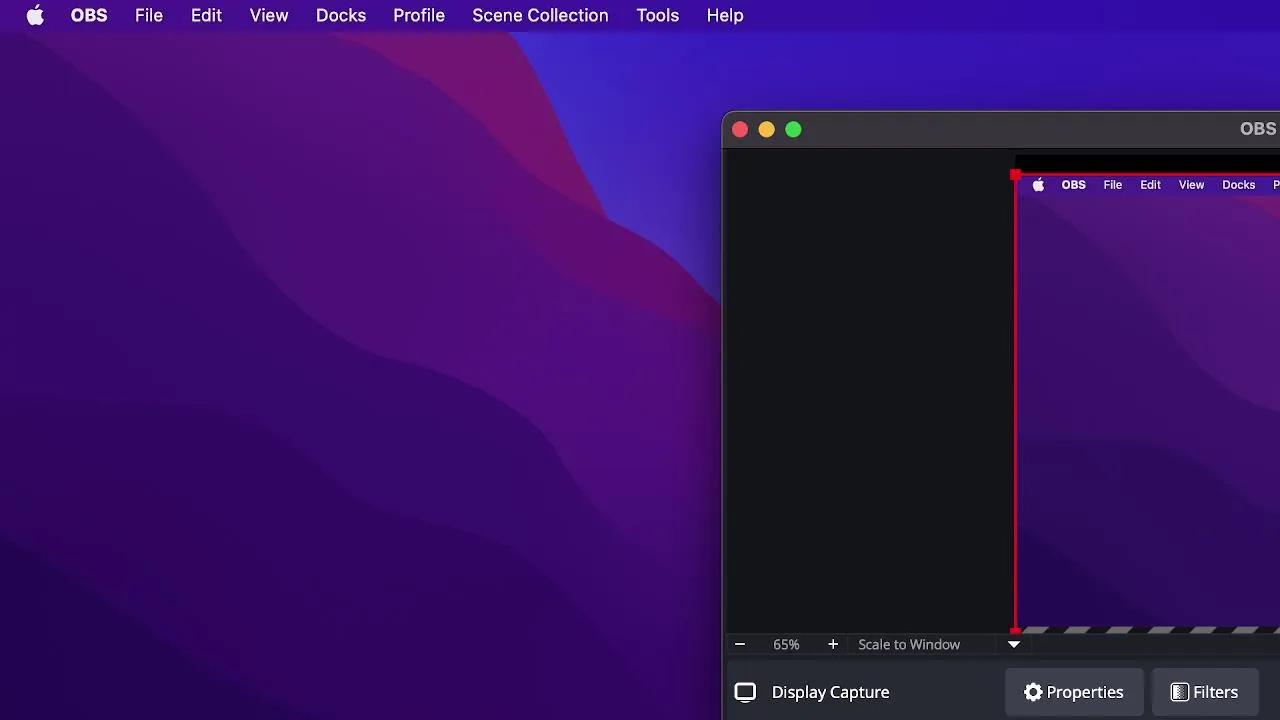Open the Edit menu
1280x720 pixels.
[206, 15]
